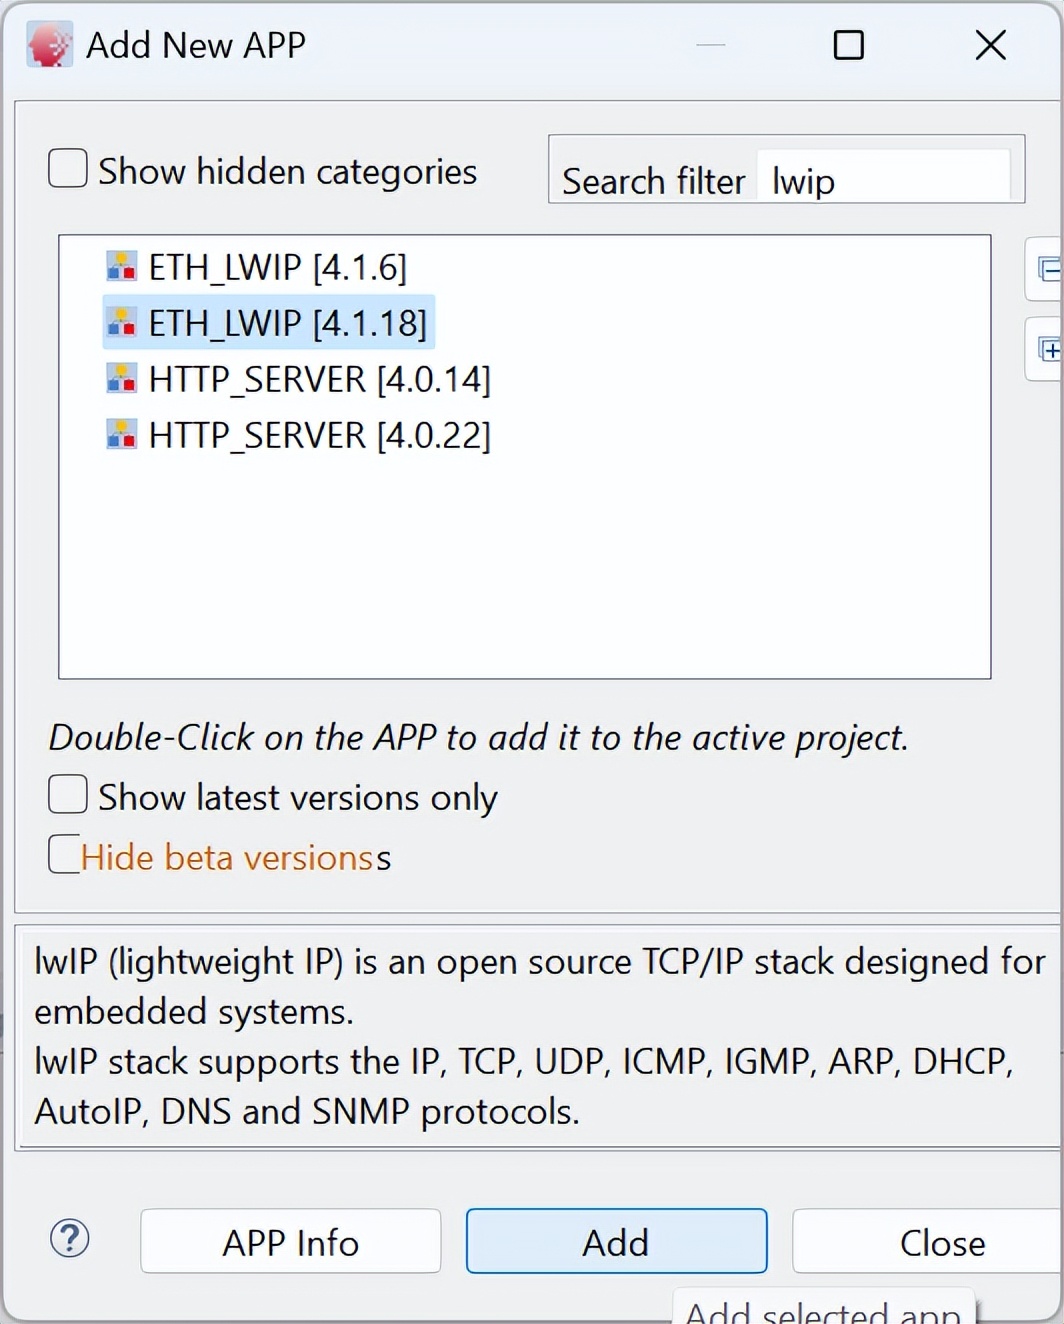Maximize the Add New APP window
This screenshot has width=1064, height=1324.
849,45
